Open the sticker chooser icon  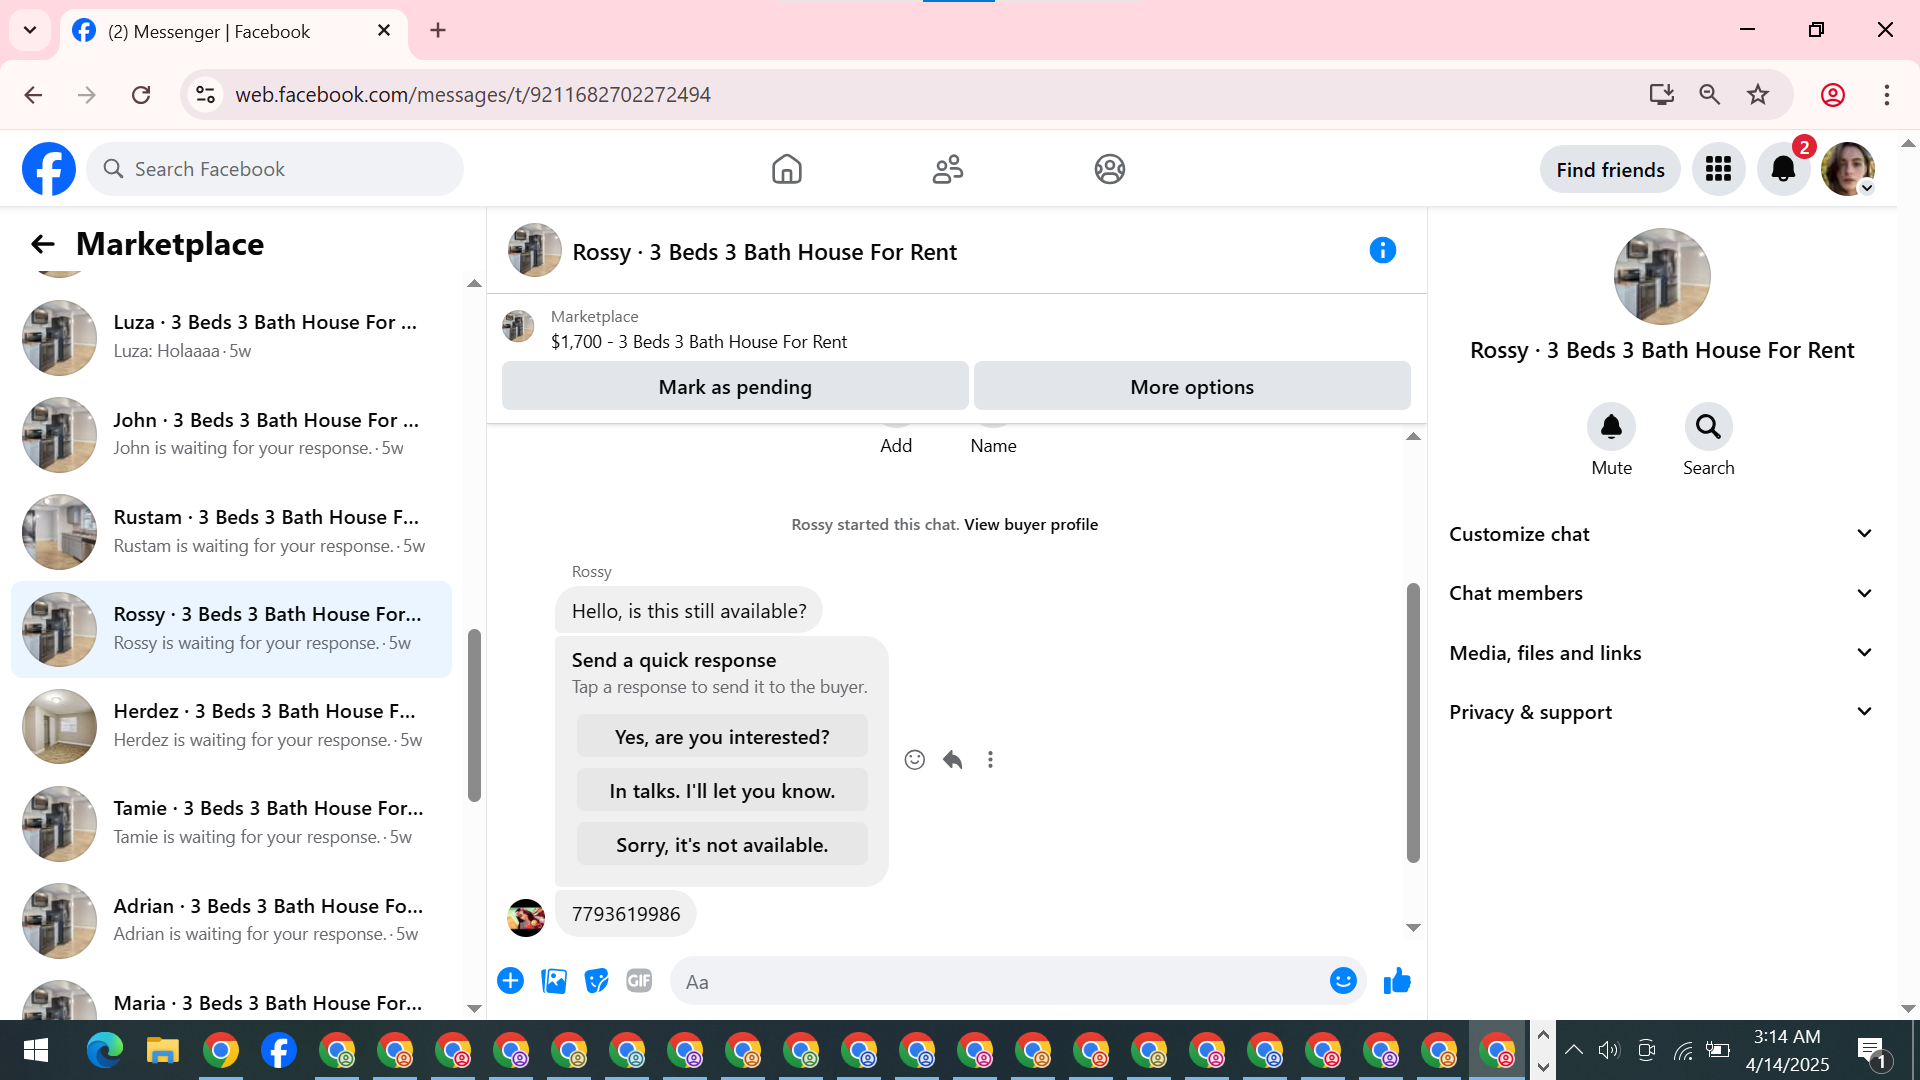(x=597, y=981)
